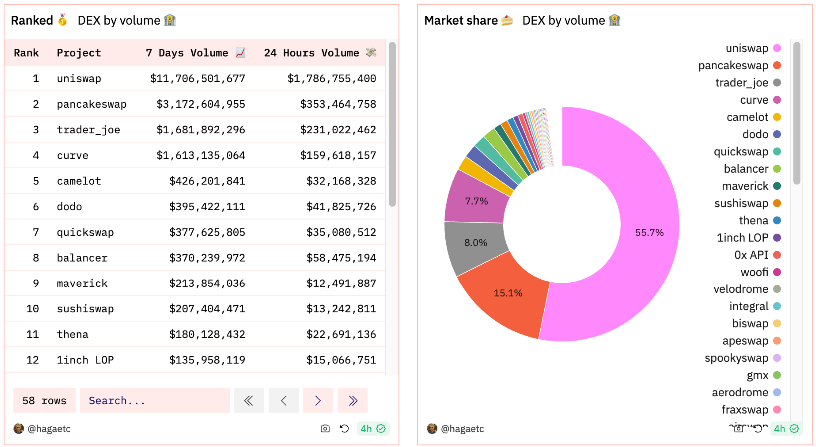Screen dimensions: 816x447
Task: Sort by the Project column header
Action: (79, 53)
